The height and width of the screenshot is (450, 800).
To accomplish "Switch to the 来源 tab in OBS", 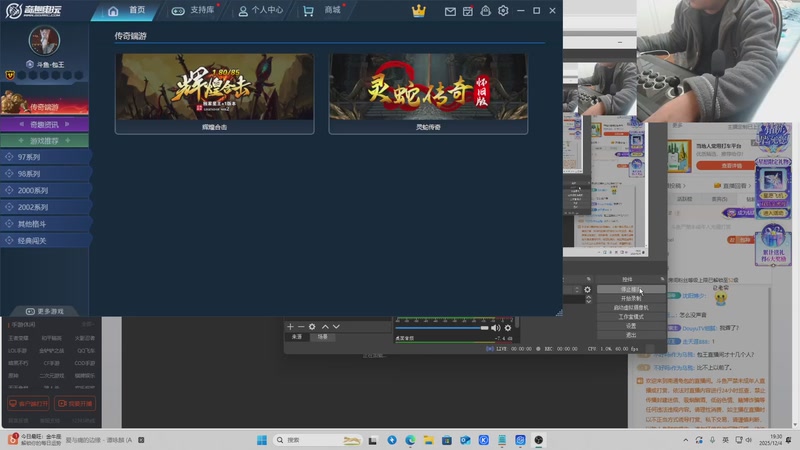I will [x=296, y=337].
